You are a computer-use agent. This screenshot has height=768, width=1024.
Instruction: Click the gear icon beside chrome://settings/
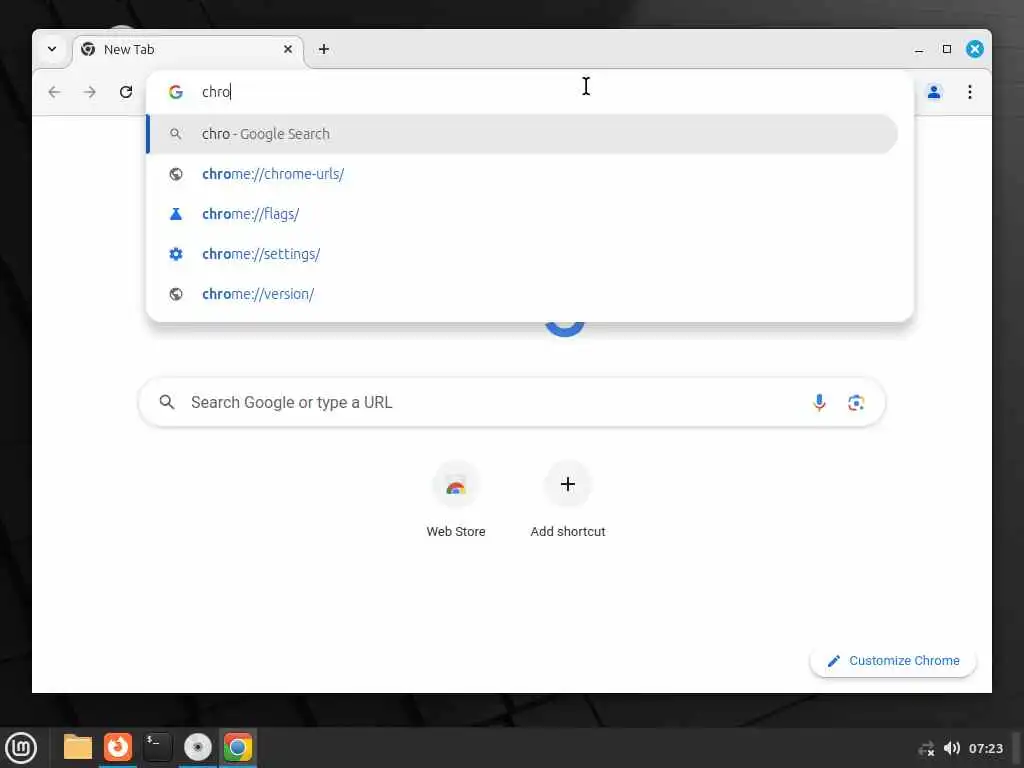[x=176, y=254]
